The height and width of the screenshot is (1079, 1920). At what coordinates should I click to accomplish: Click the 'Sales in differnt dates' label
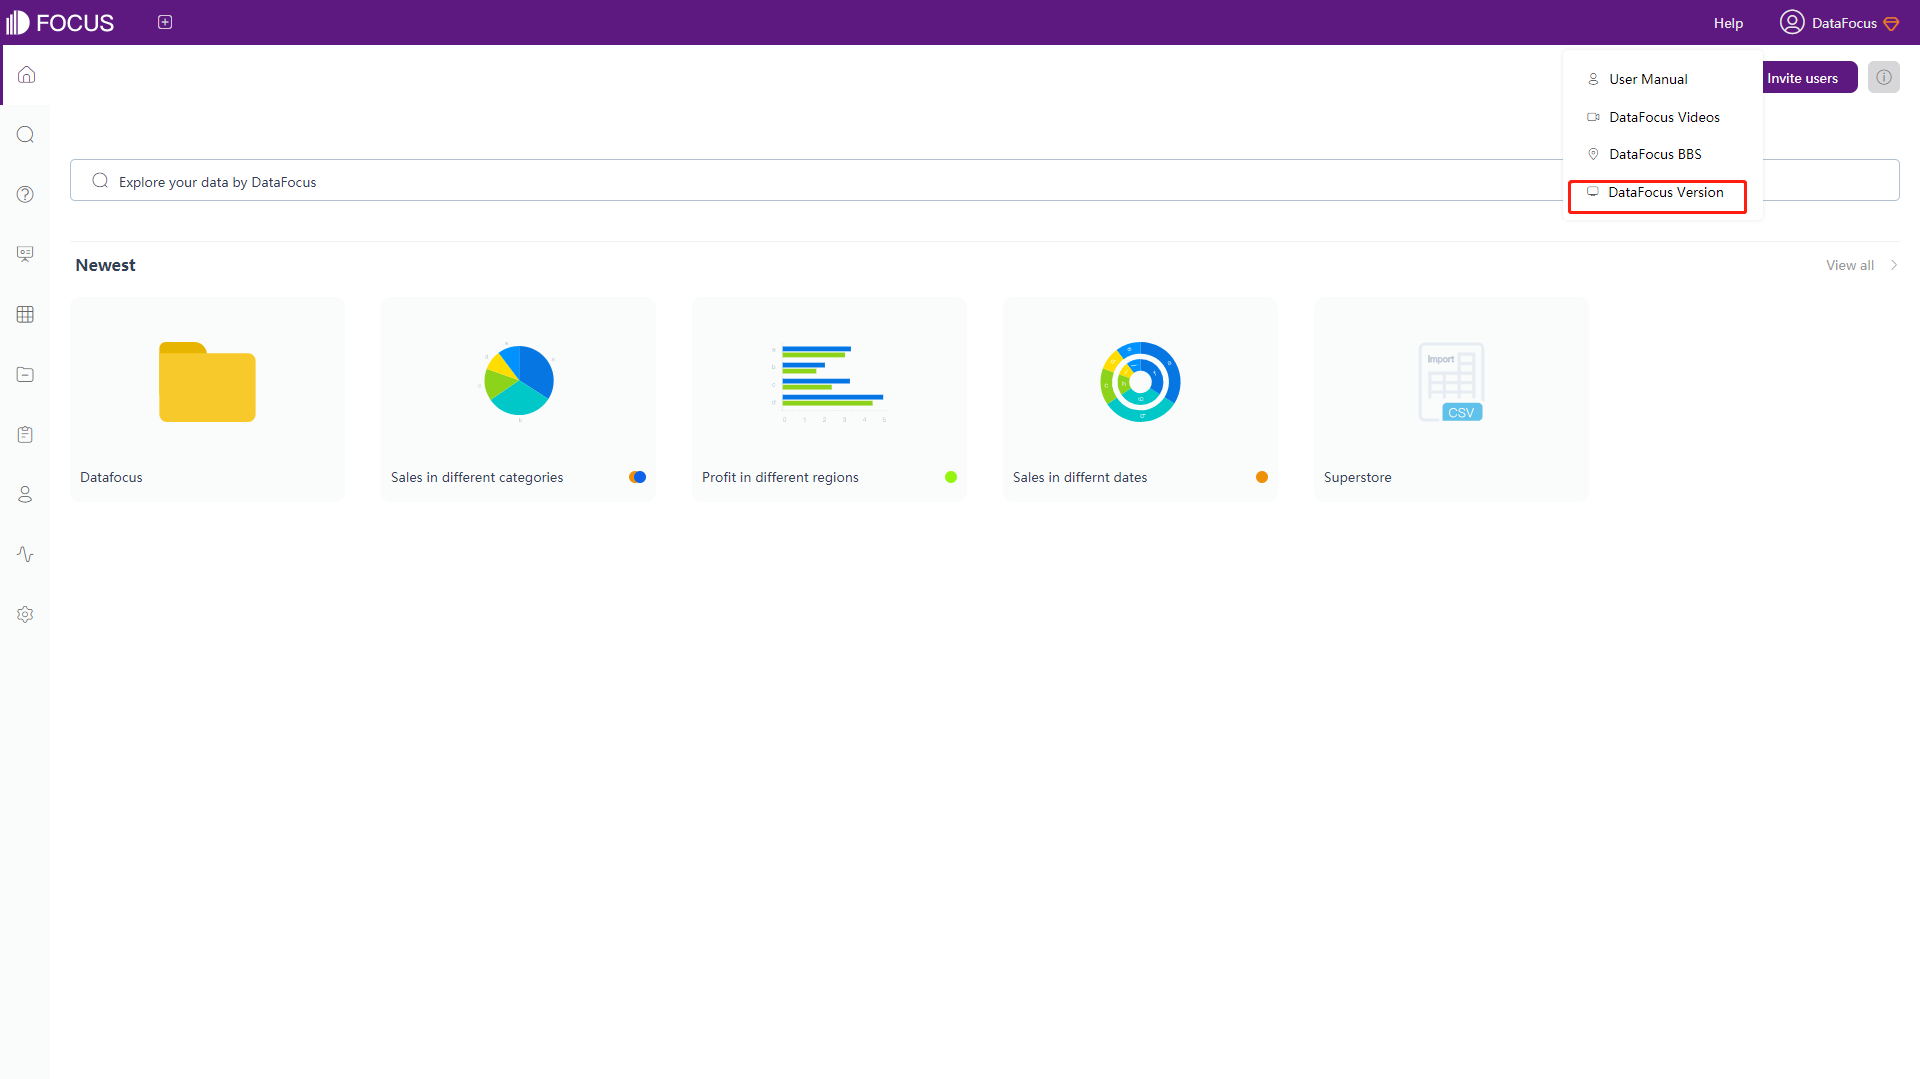coord(1080,477)
